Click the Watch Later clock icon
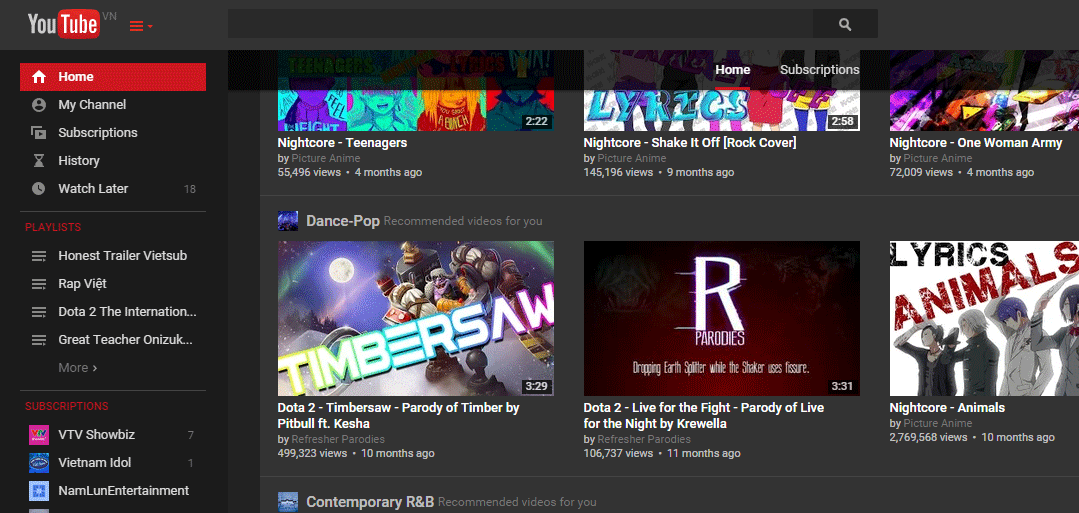The height and width of the screenshot is (513, 1079). point(39,189)
